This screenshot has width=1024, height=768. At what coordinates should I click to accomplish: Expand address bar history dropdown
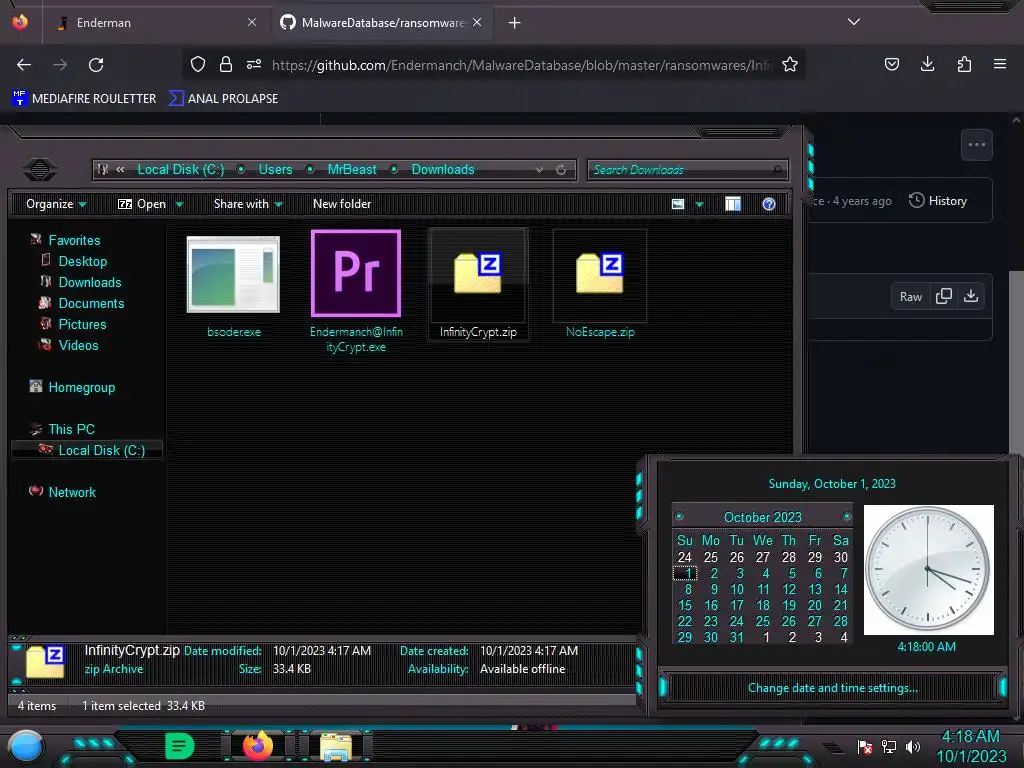[x=539, y=170]
